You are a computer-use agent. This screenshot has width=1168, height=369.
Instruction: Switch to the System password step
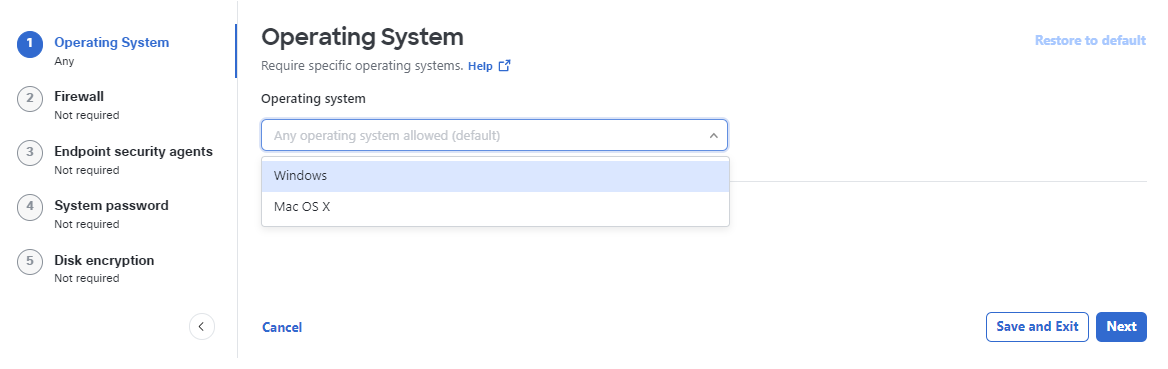click(112, 205)
